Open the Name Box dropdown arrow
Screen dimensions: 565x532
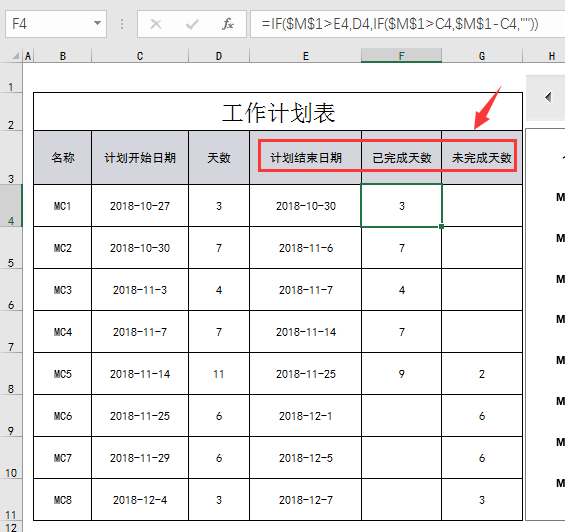coord(97,24)
